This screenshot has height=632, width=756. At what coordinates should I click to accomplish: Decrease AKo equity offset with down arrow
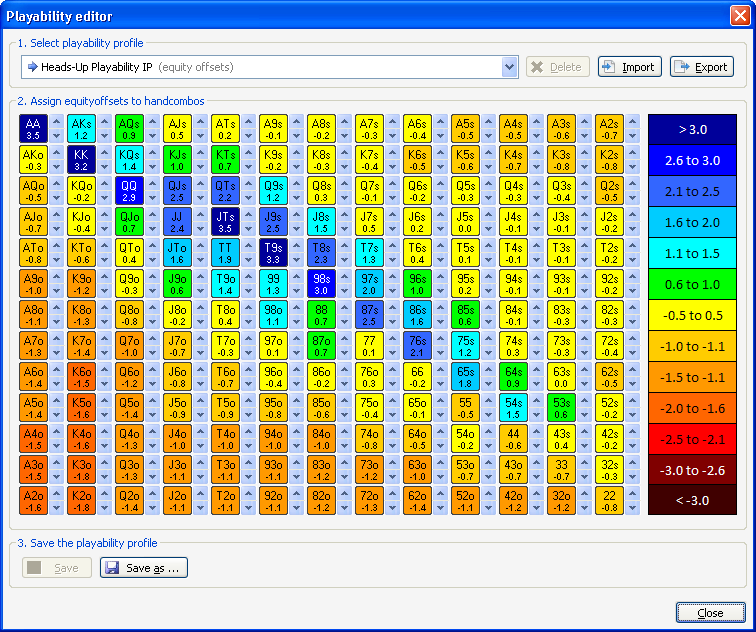56,167
